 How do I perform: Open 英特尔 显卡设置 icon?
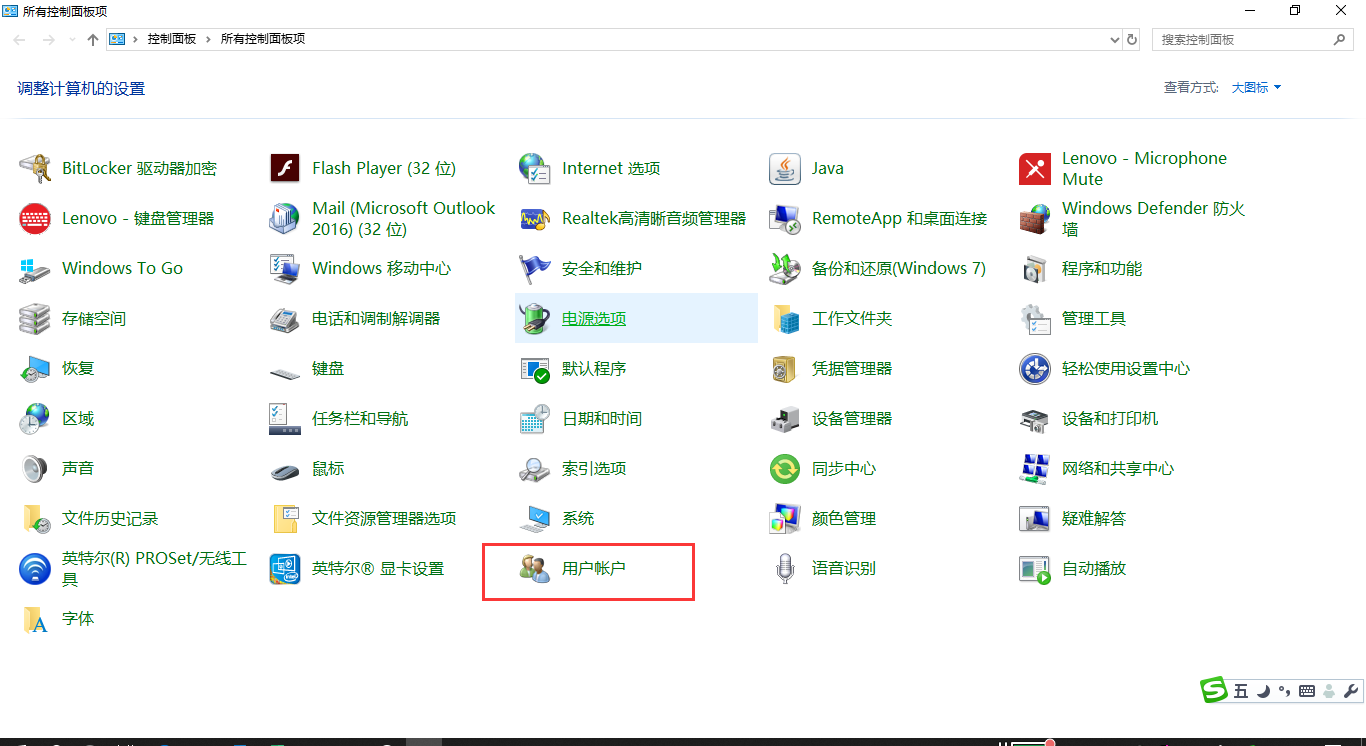click(285, 569)
